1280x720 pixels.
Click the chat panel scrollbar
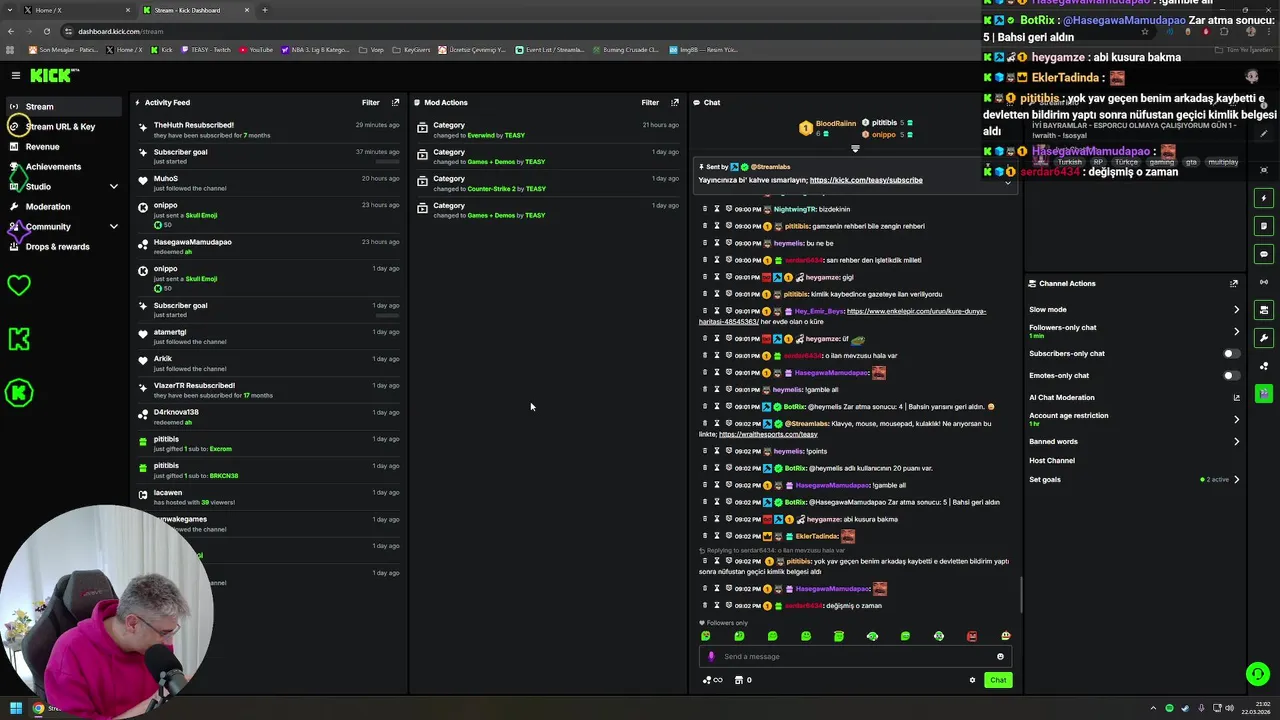click(1021, 595)
